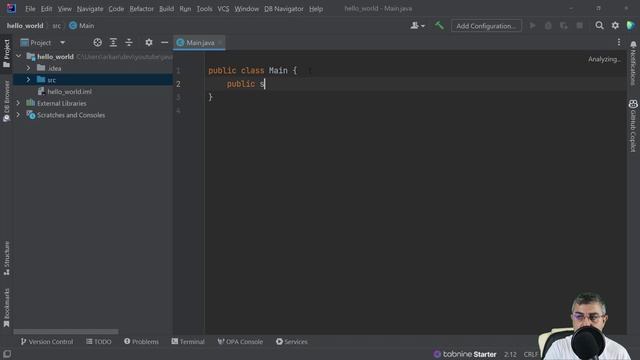Screen dimensions: 640x360
Task: Open the VCS menu
Action: (x=223, y=9)
